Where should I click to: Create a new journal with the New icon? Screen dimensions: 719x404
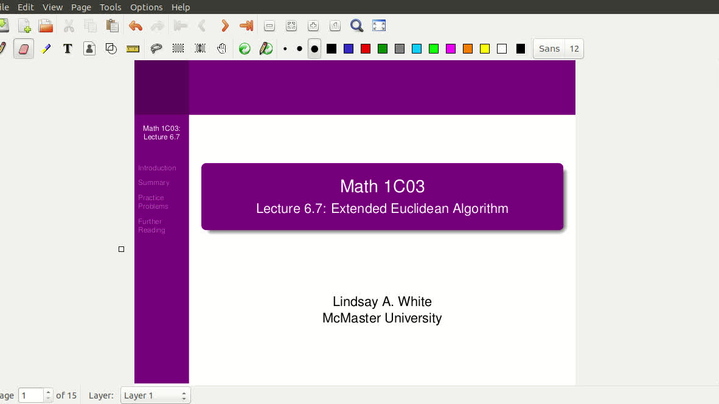pos(24,26)
